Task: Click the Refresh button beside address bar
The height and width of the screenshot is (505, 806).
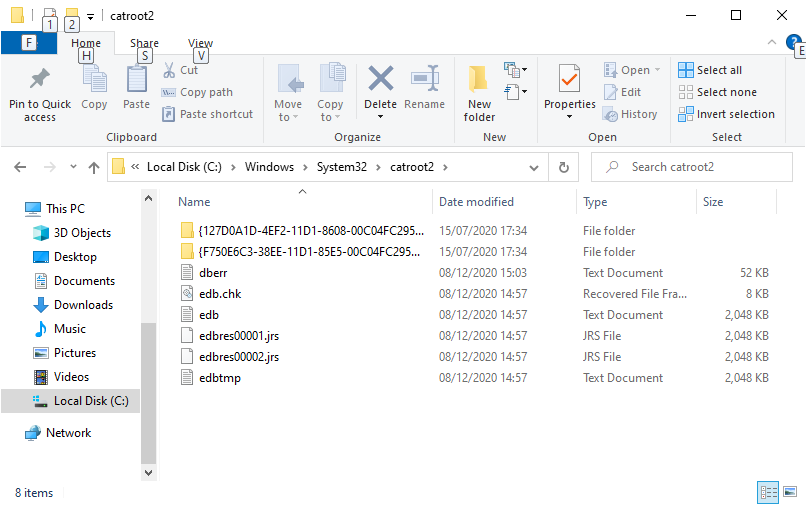Action: pyautogui.click(x=564, y=167)
